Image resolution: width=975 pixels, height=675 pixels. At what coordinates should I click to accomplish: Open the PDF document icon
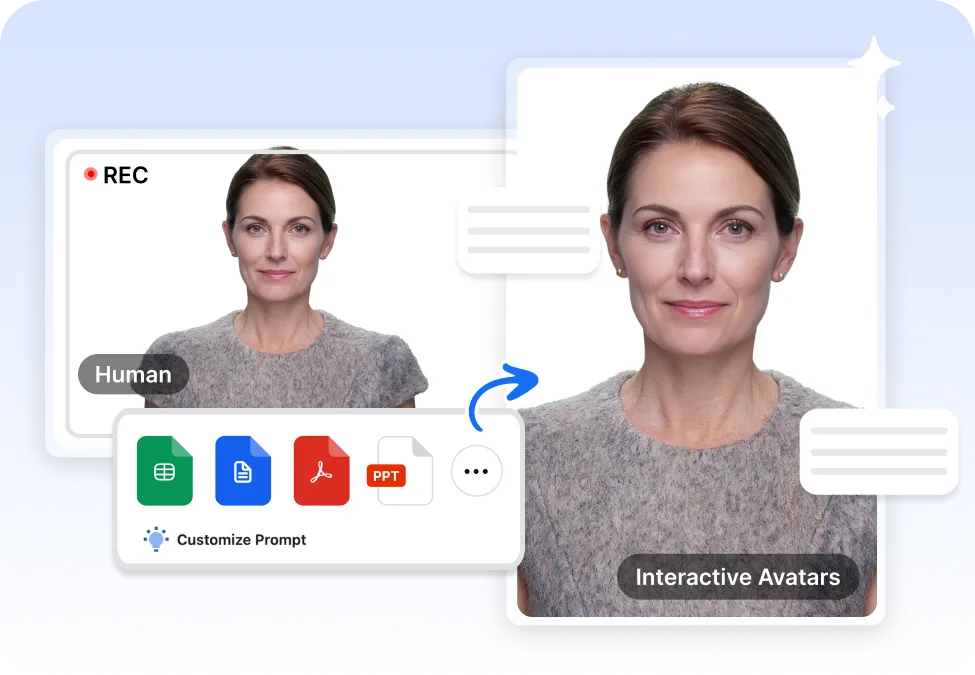point(321,471)
